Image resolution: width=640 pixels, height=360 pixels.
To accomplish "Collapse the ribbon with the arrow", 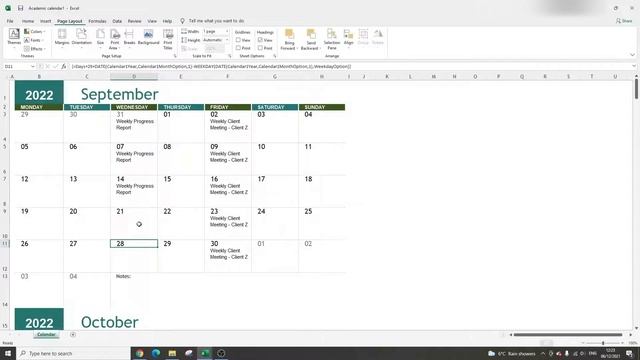I will 632,55.
